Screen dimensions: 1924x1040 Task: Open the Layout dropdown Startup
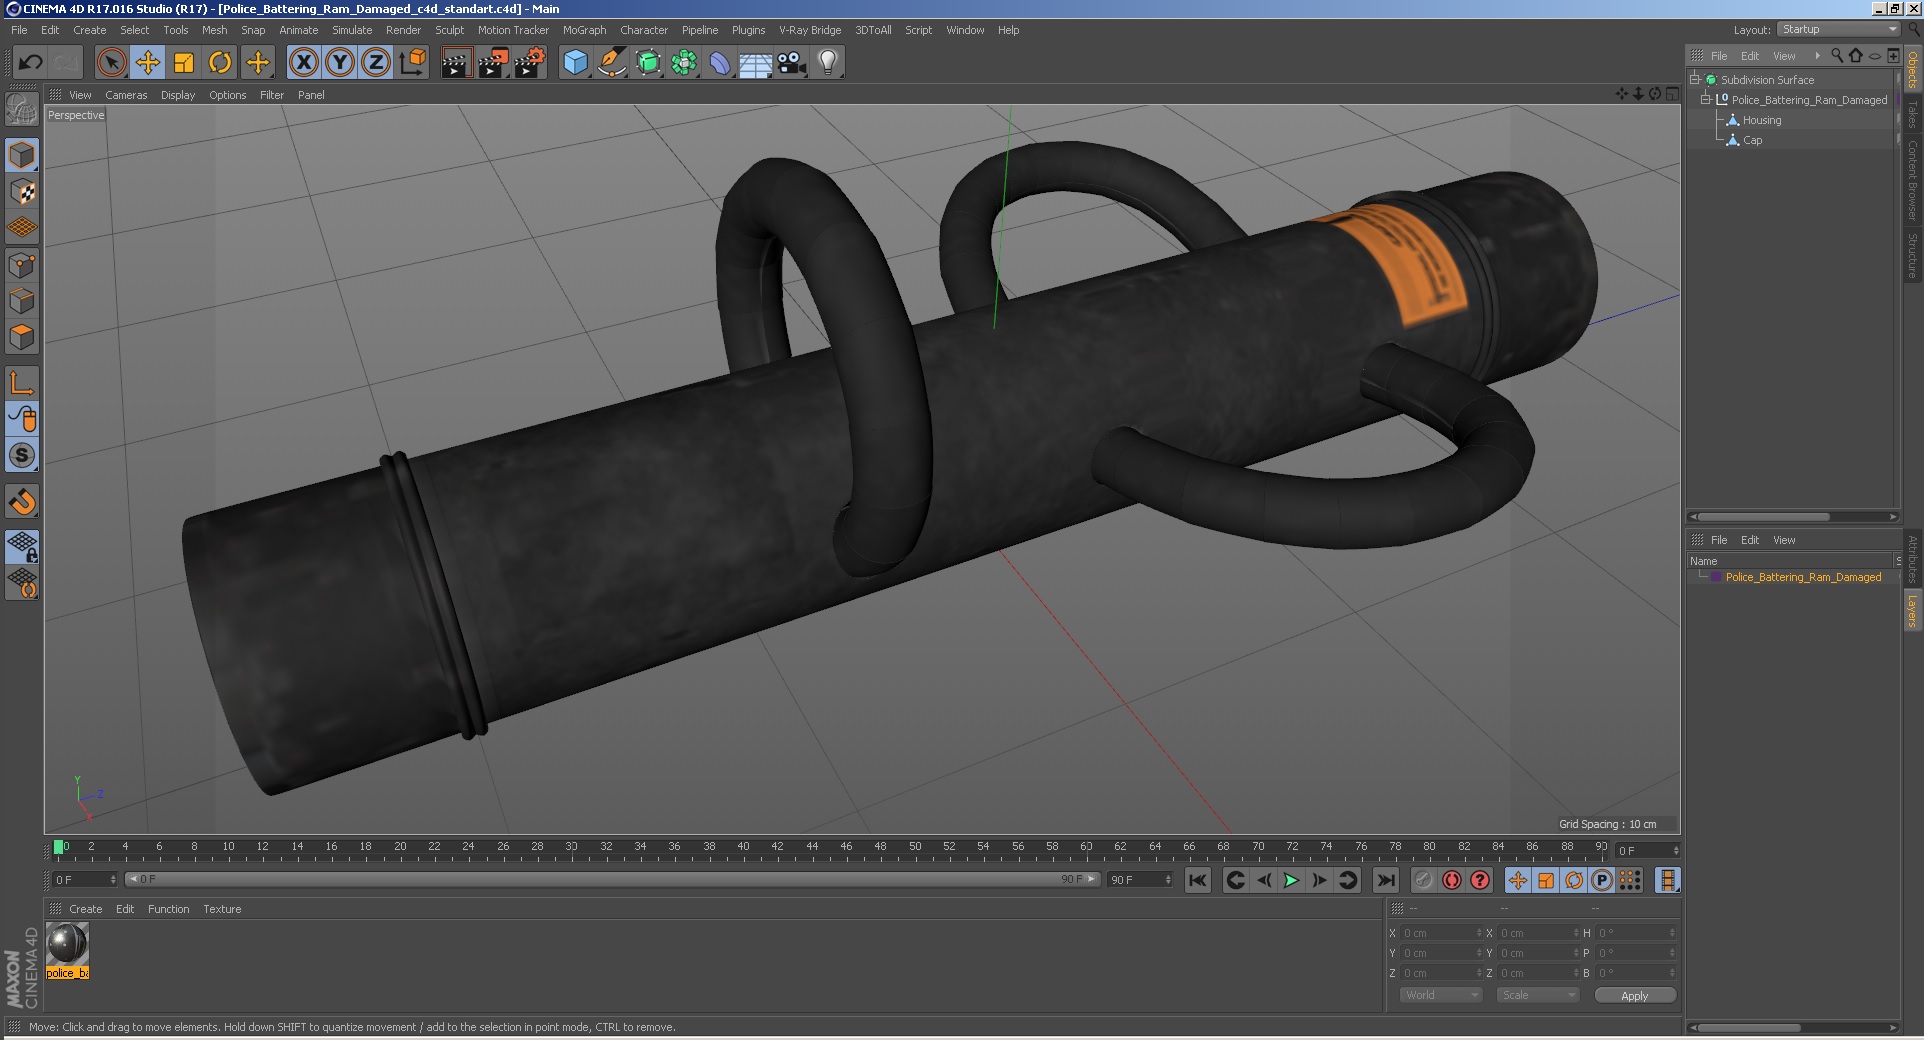tap(1839, 29)
